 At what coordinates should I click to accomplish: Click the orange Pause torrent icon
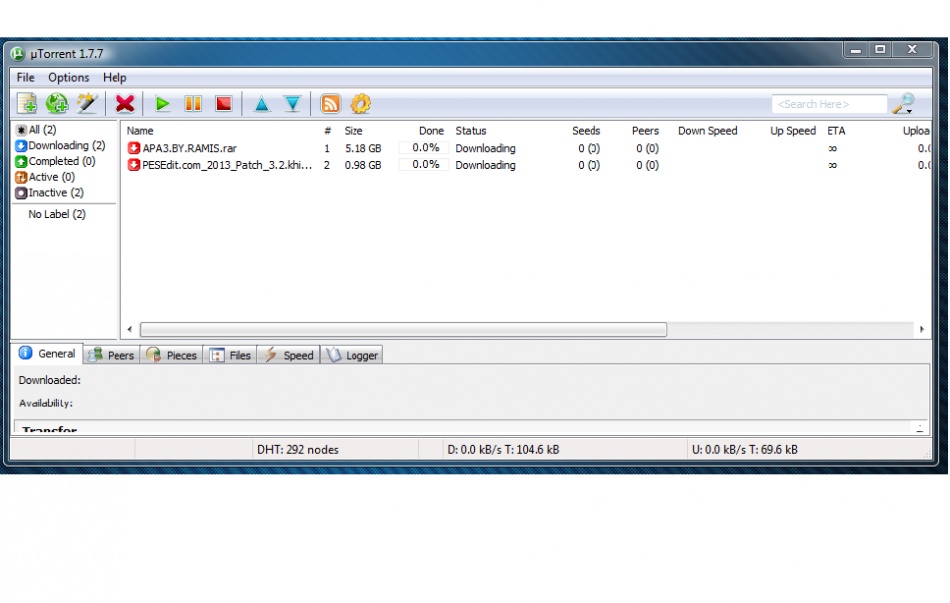(193, 104)
